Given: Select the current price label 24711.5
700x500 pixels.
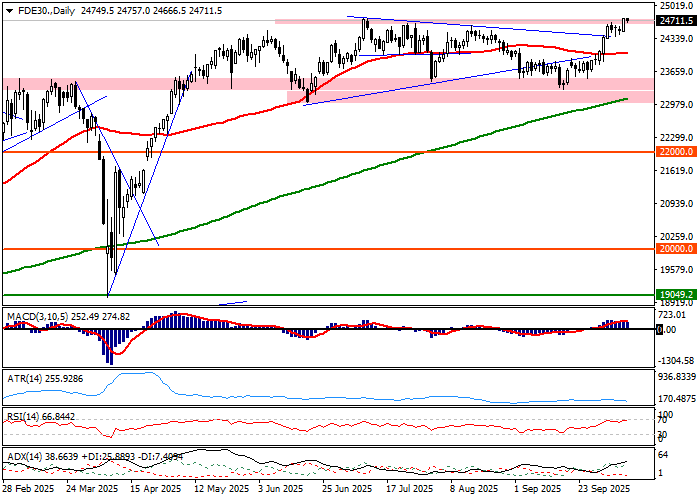Looking at the screenshot, I should pos(675,20).
